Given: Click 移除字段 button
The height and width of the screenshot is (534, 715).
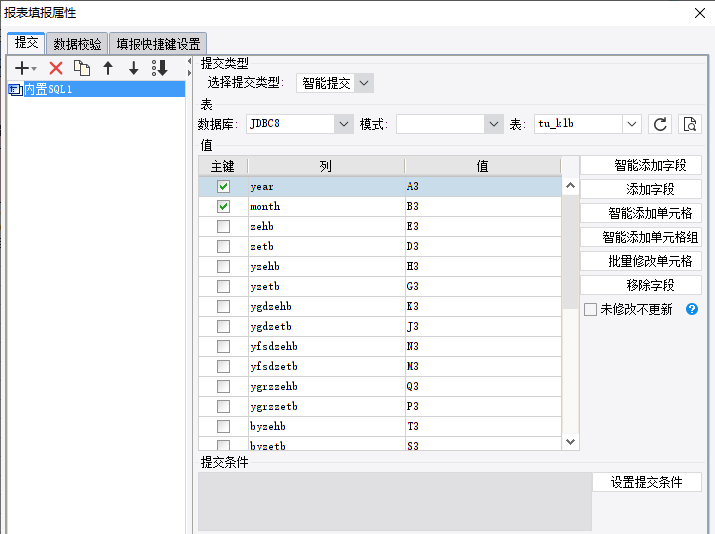Looking at the screenshot, I should click(x=641, y=285).
